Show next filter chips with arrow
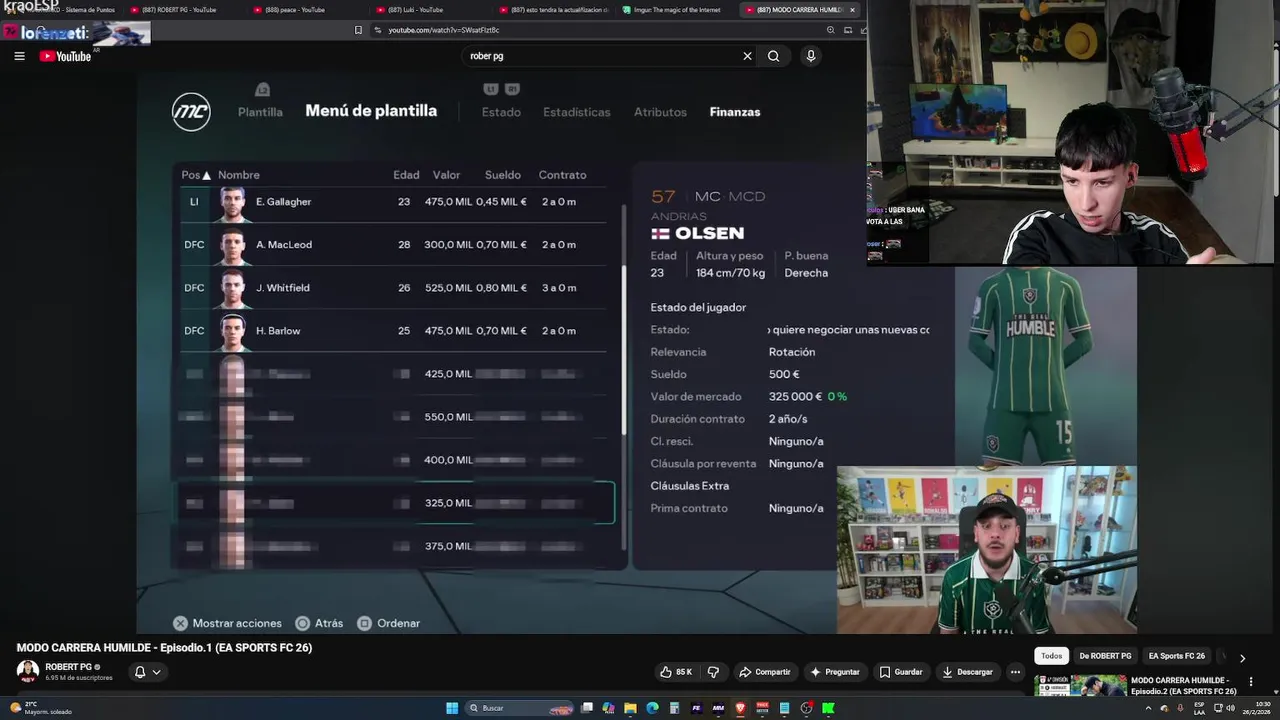This screenshot has width=1280, height=720. coord(1242,658)
